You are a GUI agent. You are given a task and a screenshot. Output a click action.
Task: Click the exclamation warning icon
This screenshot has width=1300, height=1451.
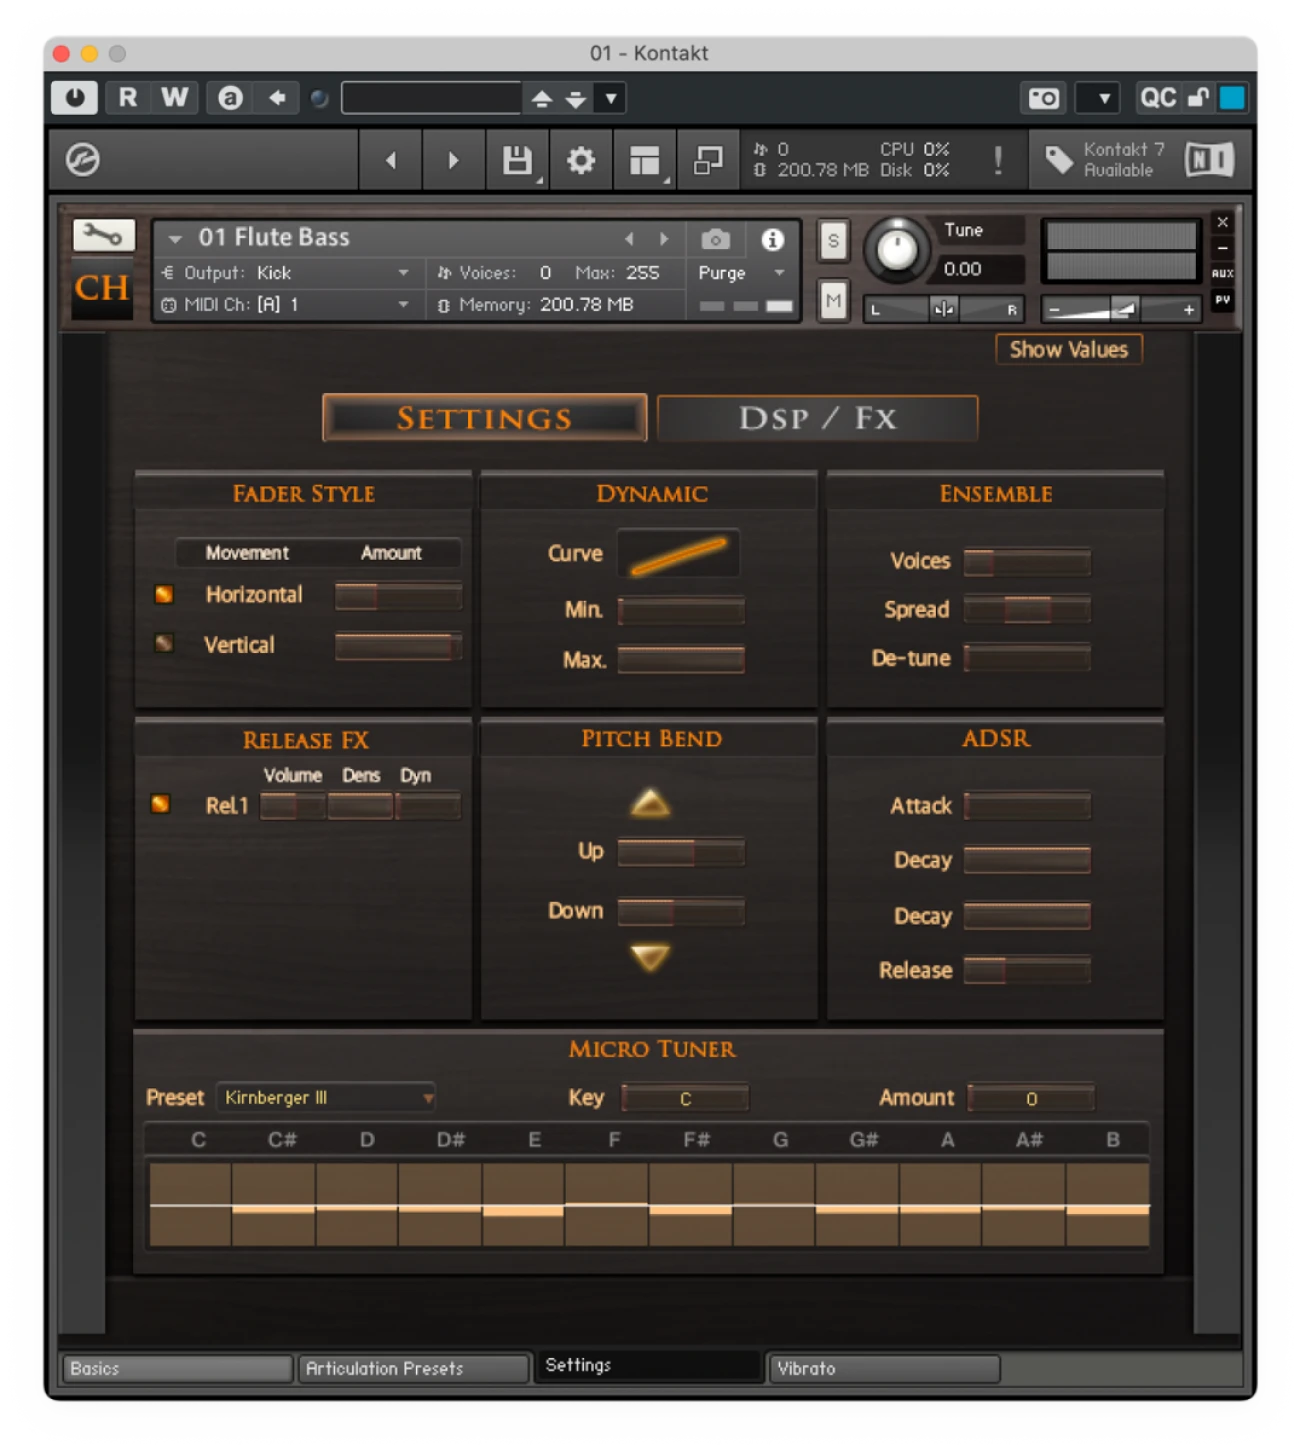tap(998, 160)
